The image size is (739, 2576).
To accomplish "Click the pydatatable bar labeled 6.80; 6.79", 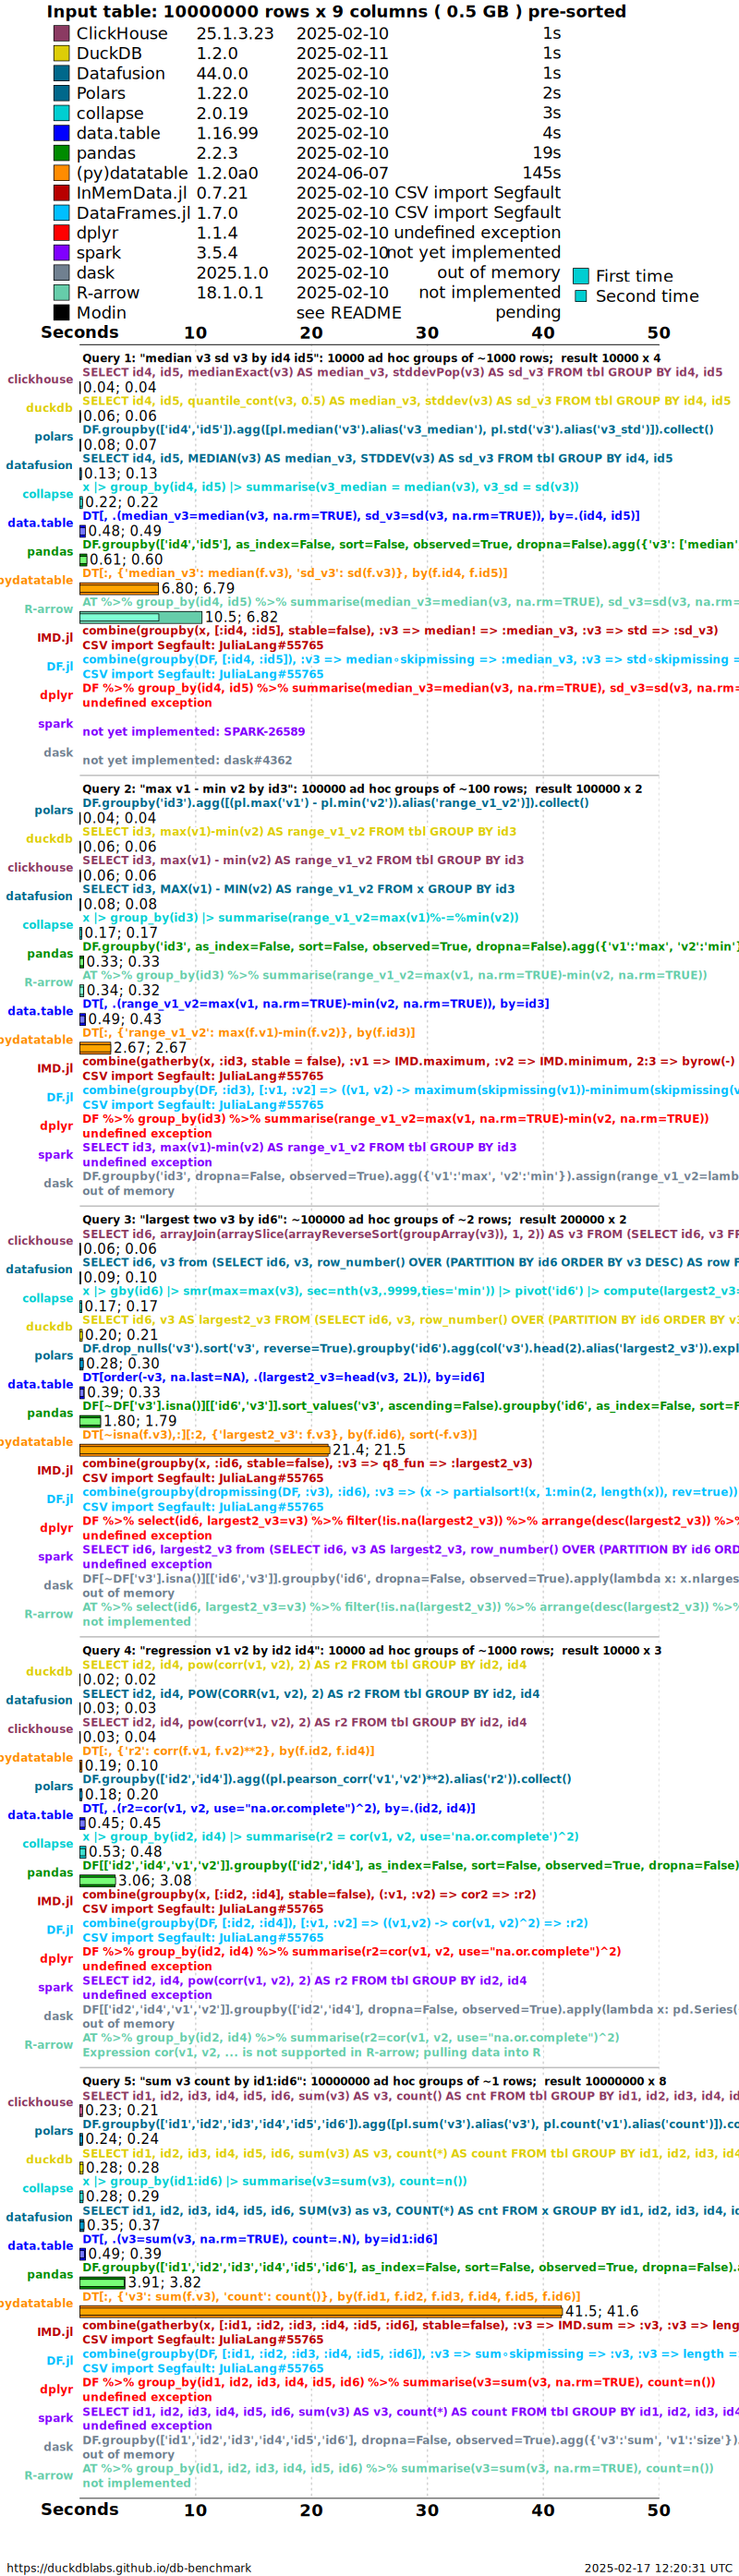I will [119, 588].
